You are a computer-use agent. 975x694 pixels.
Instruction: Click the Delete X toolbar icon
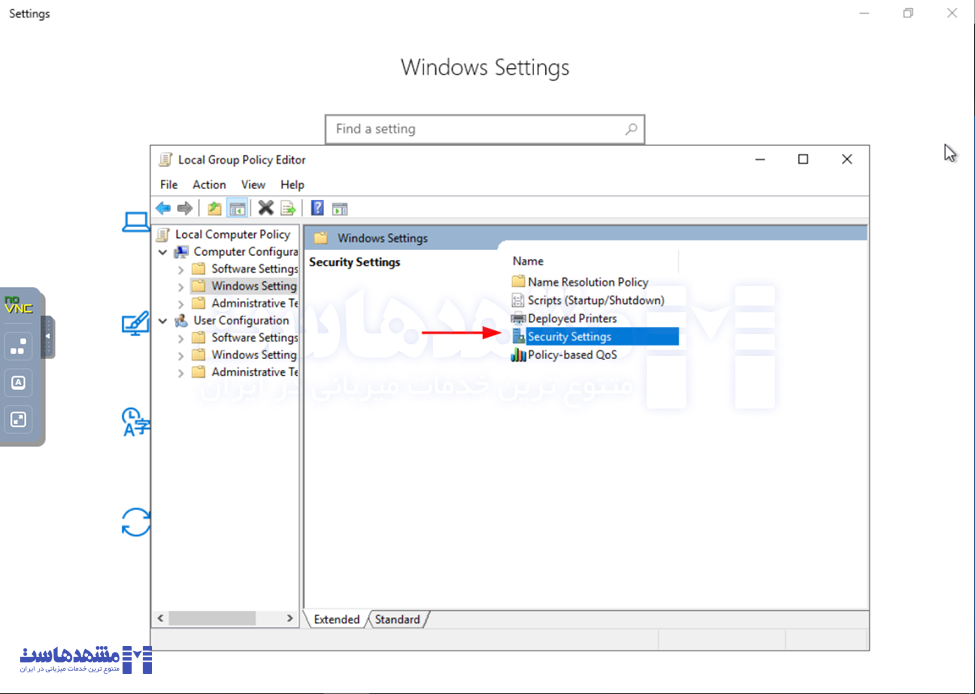point(266,208)
